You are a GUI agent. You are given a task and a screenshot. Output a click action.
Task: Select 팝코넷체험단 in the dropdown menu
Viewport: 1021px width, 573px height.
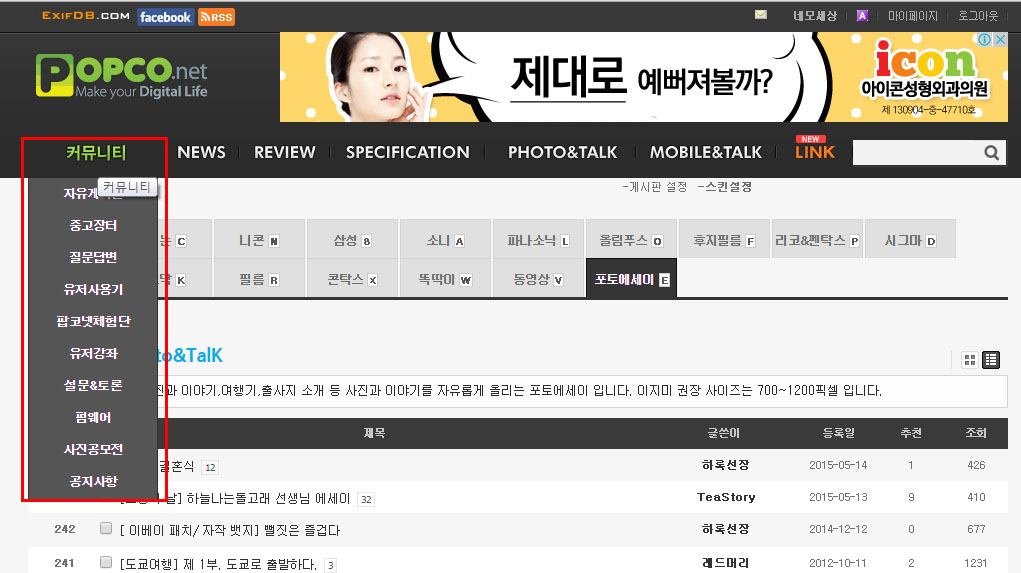click(x=93, y=321)
